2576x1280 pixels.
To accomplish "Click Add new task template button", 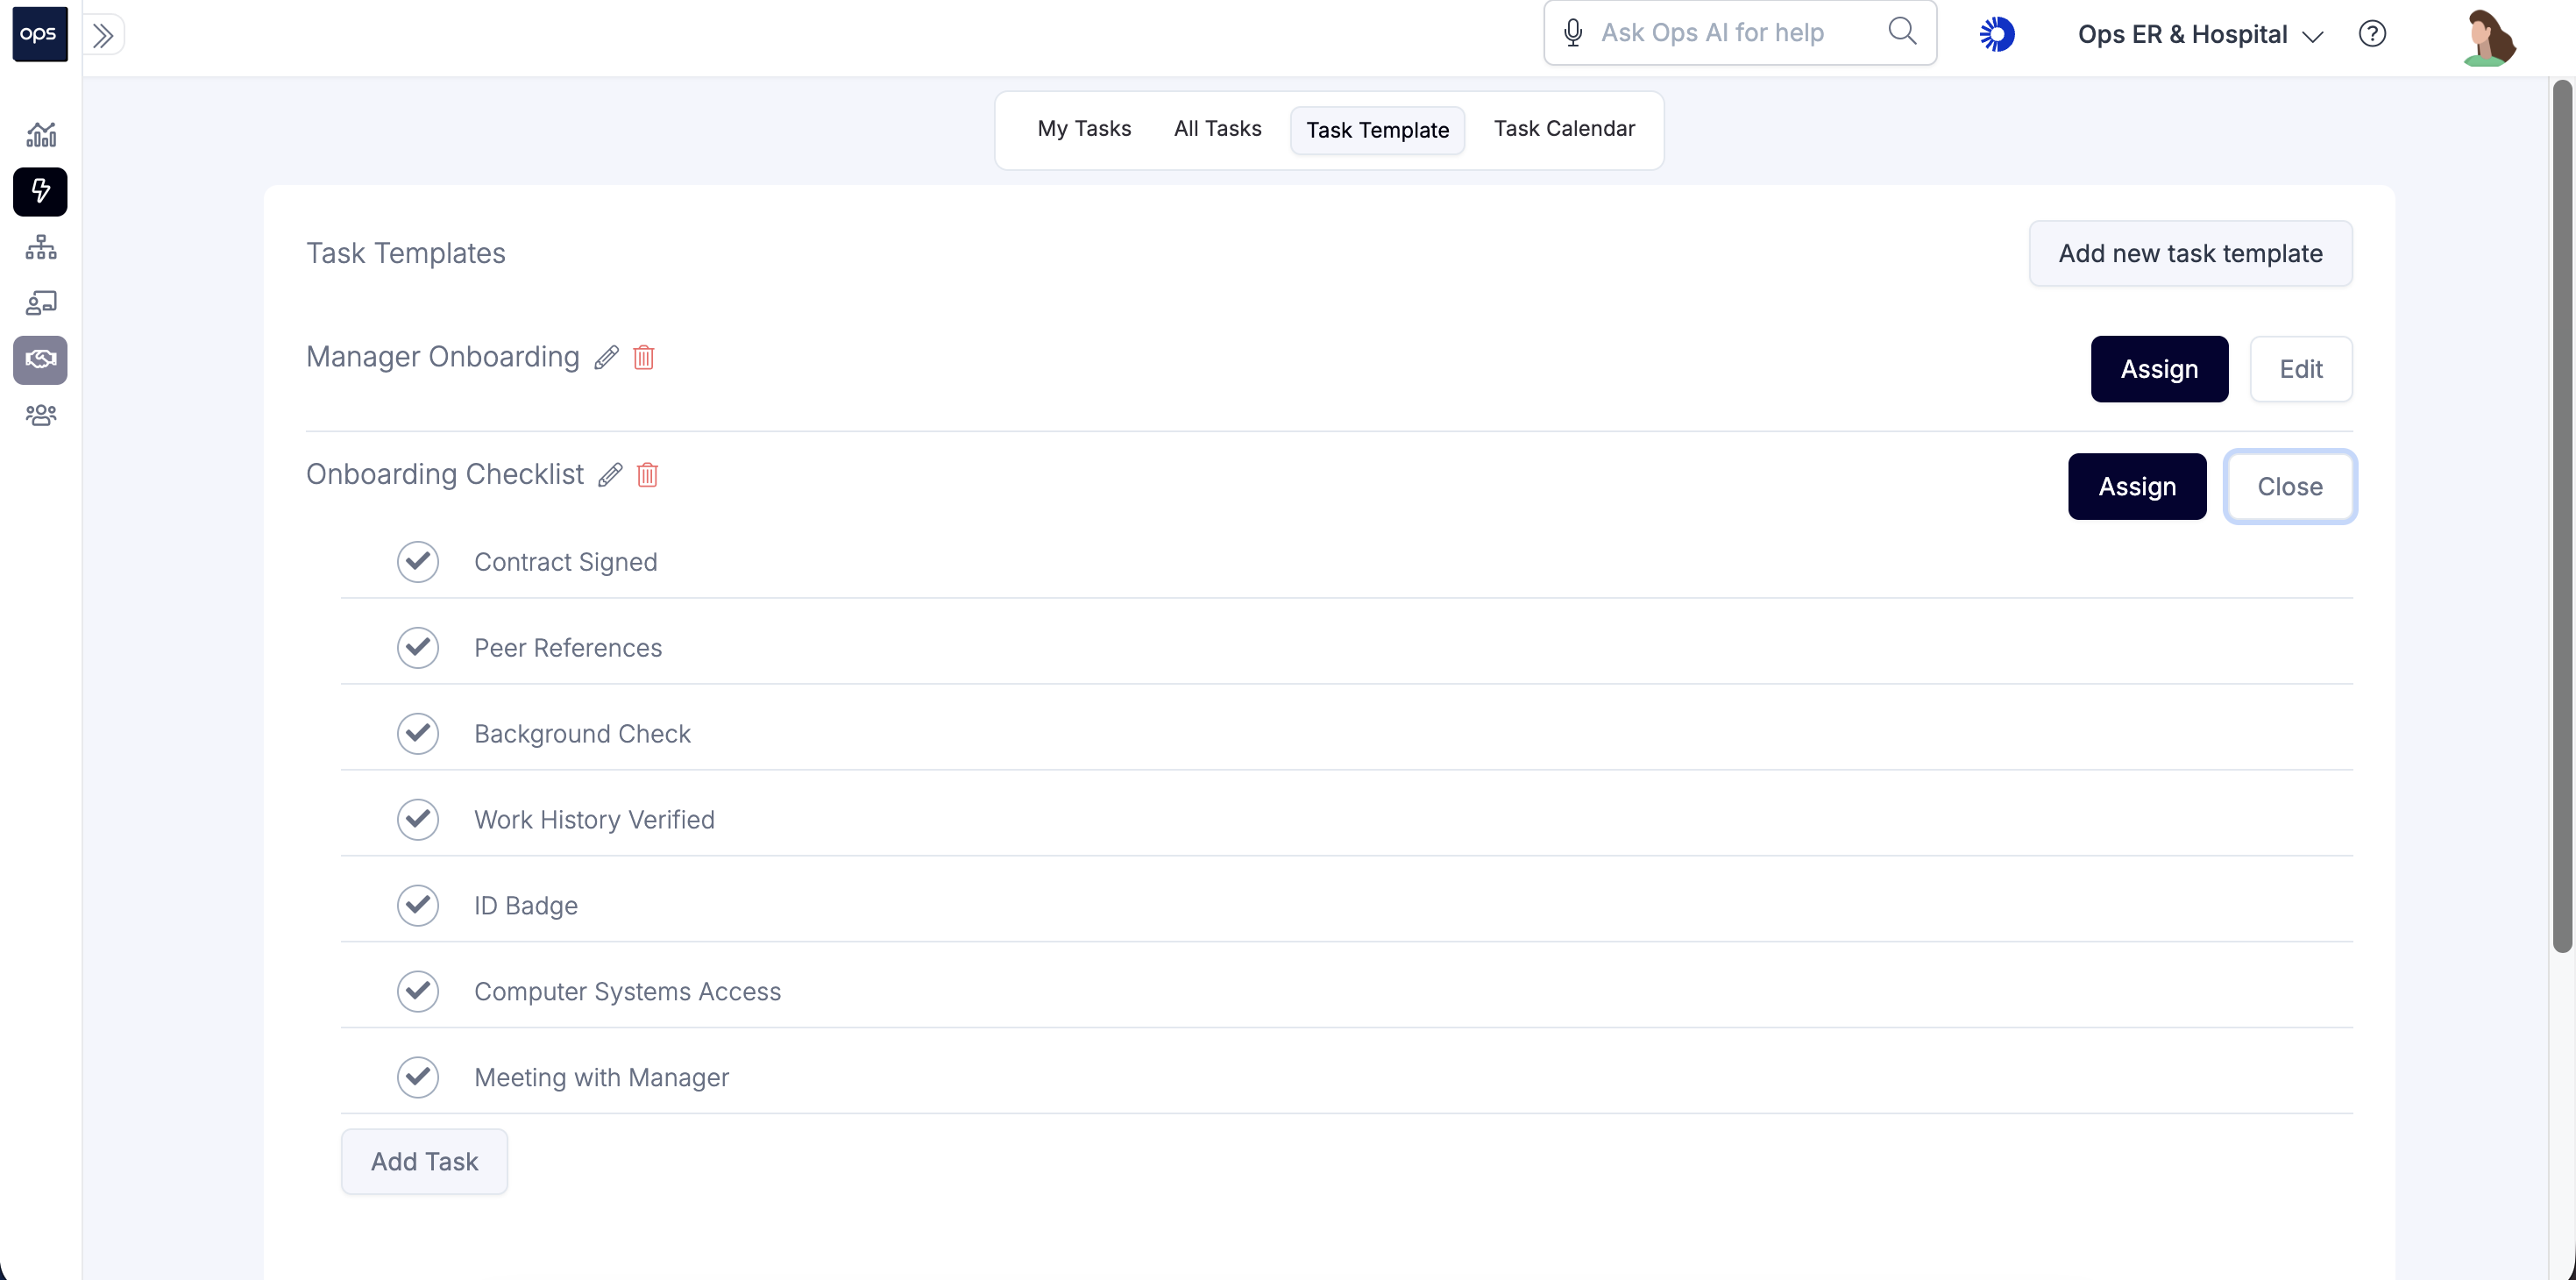I will click(x=2190, y=254).
